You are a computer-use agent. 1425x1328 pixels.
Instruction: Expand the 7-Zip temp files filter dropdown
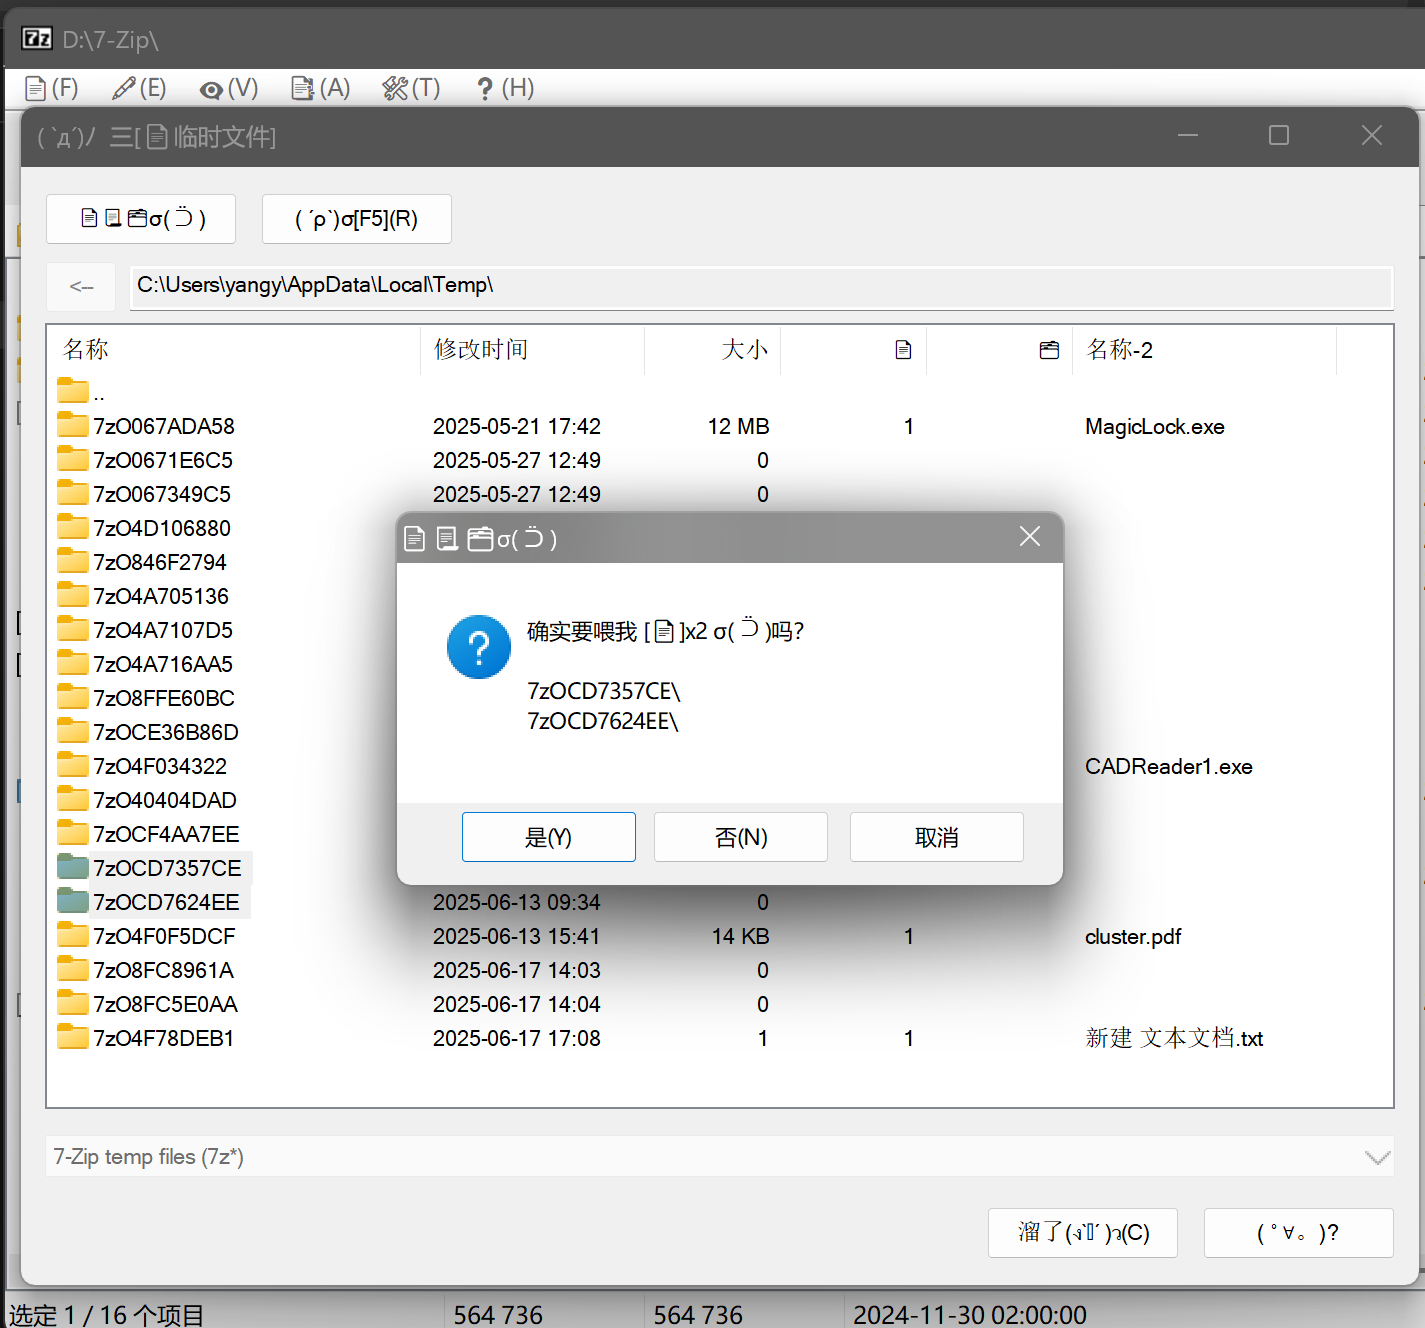coord(1376,1157)
